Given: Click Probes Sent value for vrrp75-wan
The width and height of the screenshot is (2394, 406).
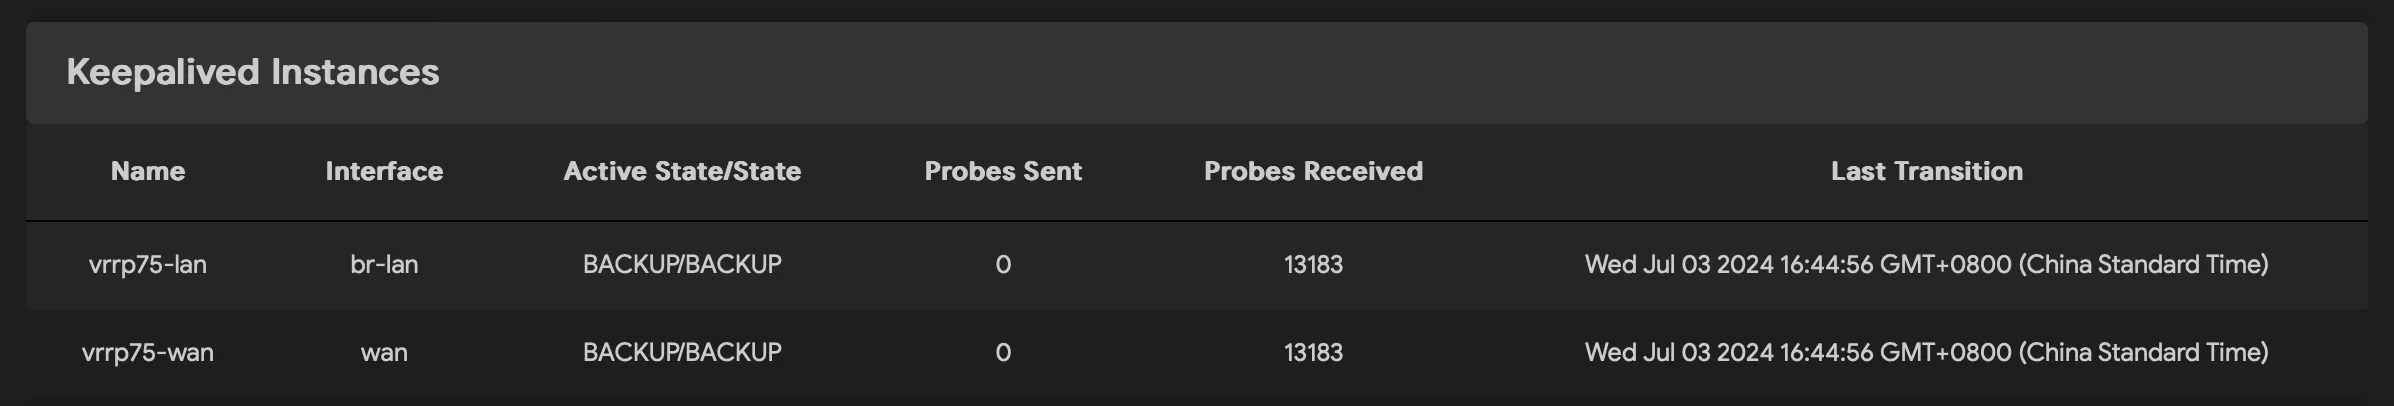Looking at the screenshot, I should pos(1003,352).
